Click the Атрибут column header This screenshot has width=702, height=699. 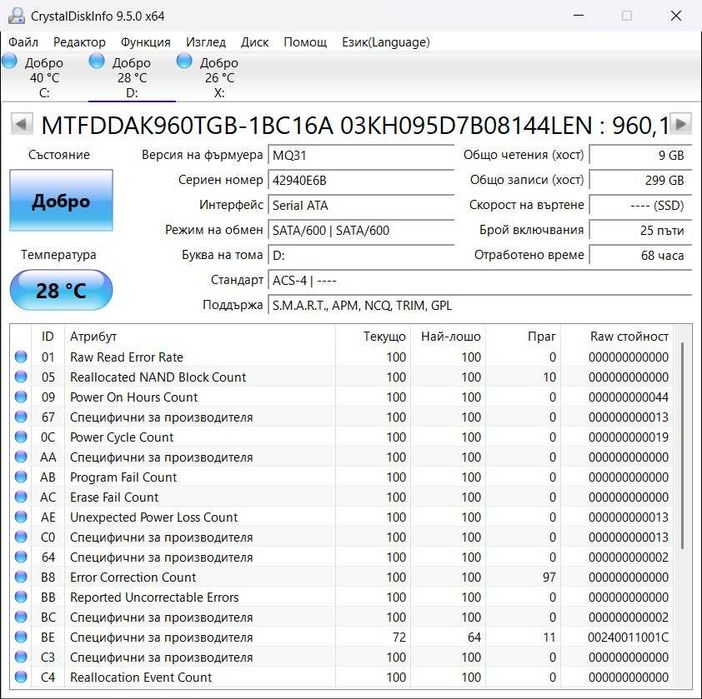tap(200, 336)
